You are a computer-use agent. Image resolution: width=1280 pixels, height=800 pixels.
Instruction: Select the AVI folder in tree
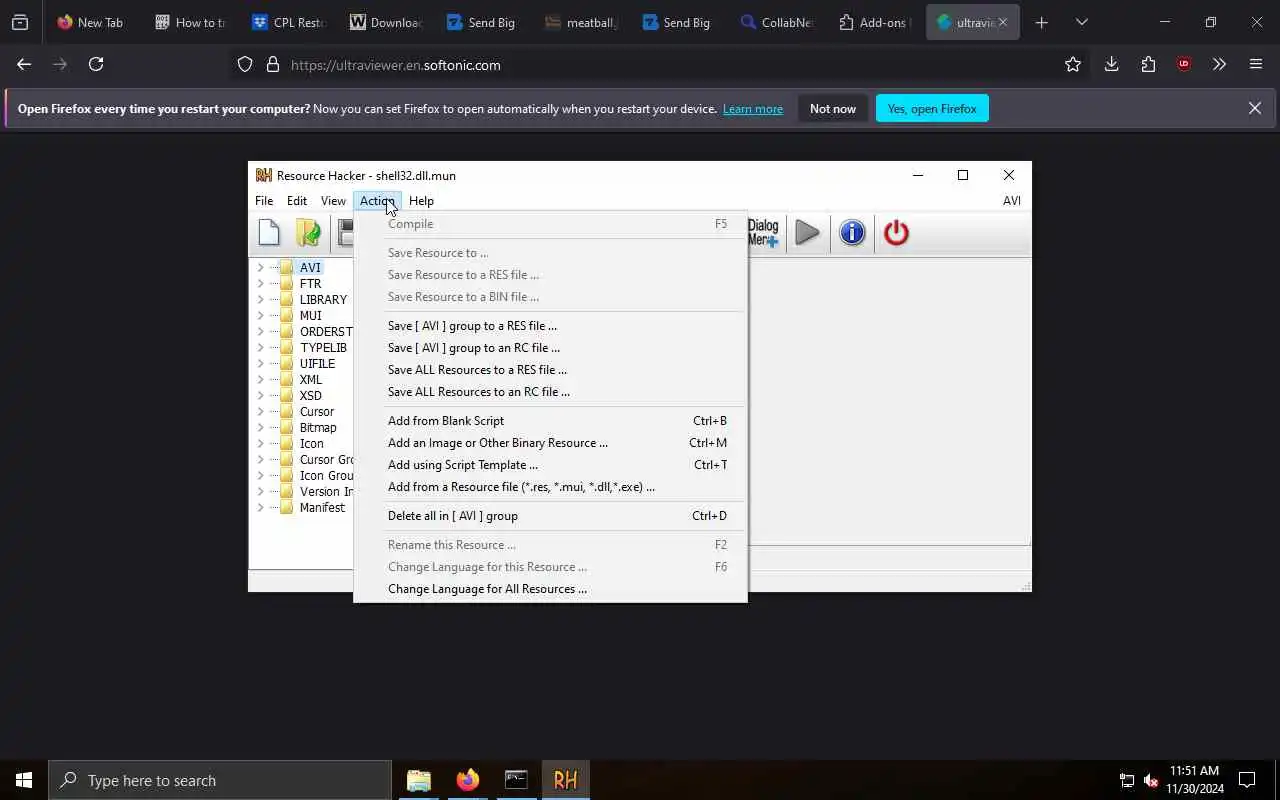310,268
